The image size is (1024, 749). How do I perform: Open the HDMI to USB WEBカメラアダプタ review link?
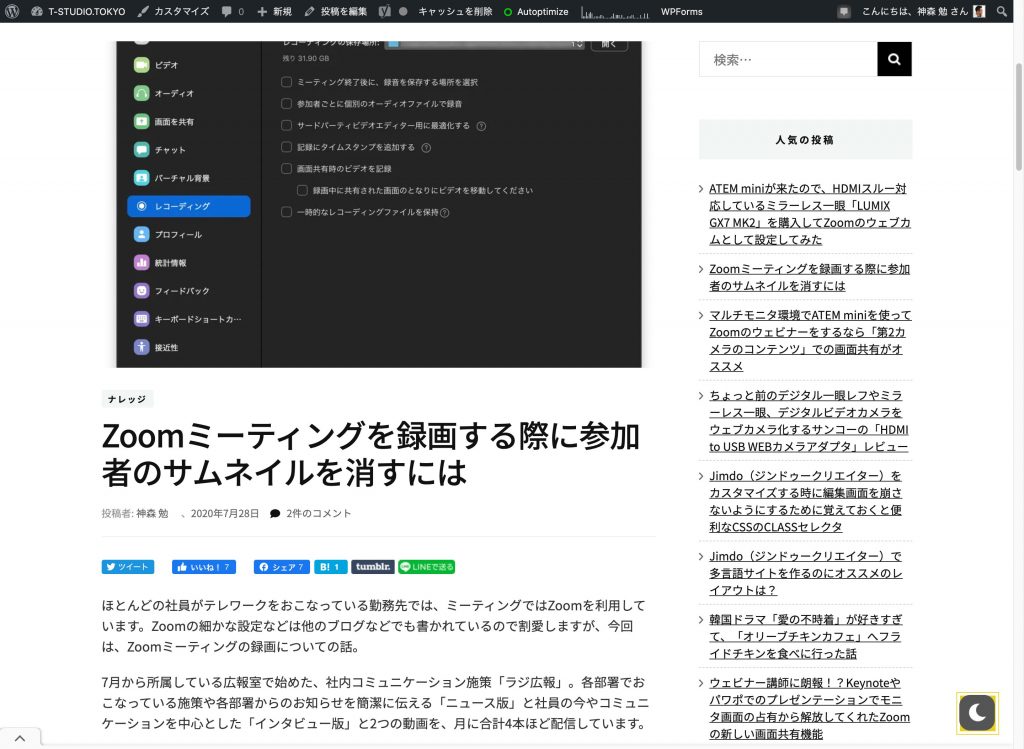(809, 421)
